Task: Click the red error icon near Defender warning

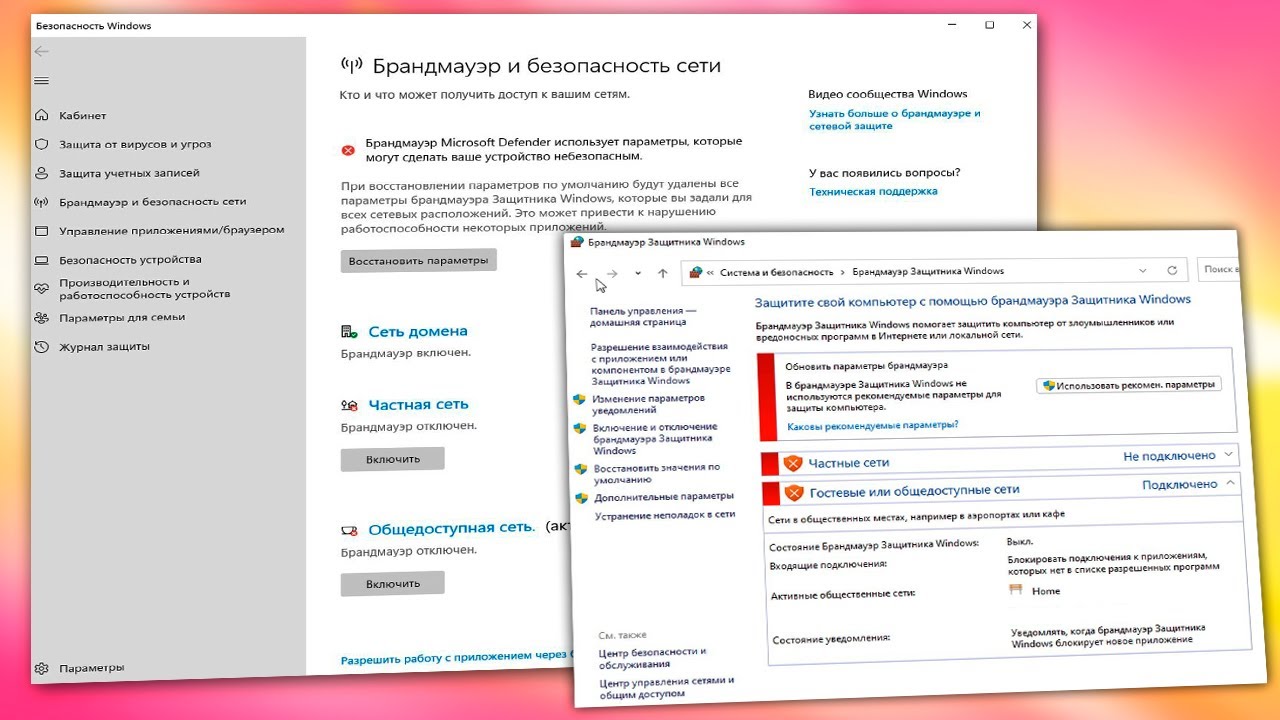Action: point(348,150)
